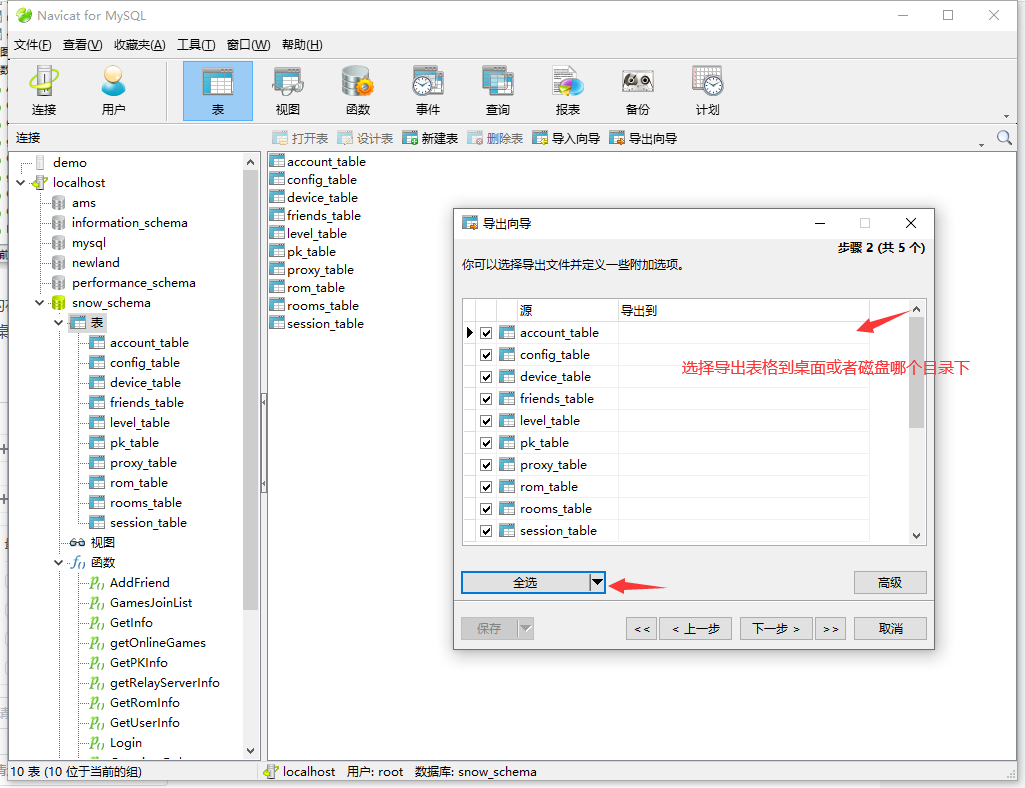Click down arrow of connection tree scrollbar
1025x788 pixels.
pyautogui.click(x=250, y=750)
